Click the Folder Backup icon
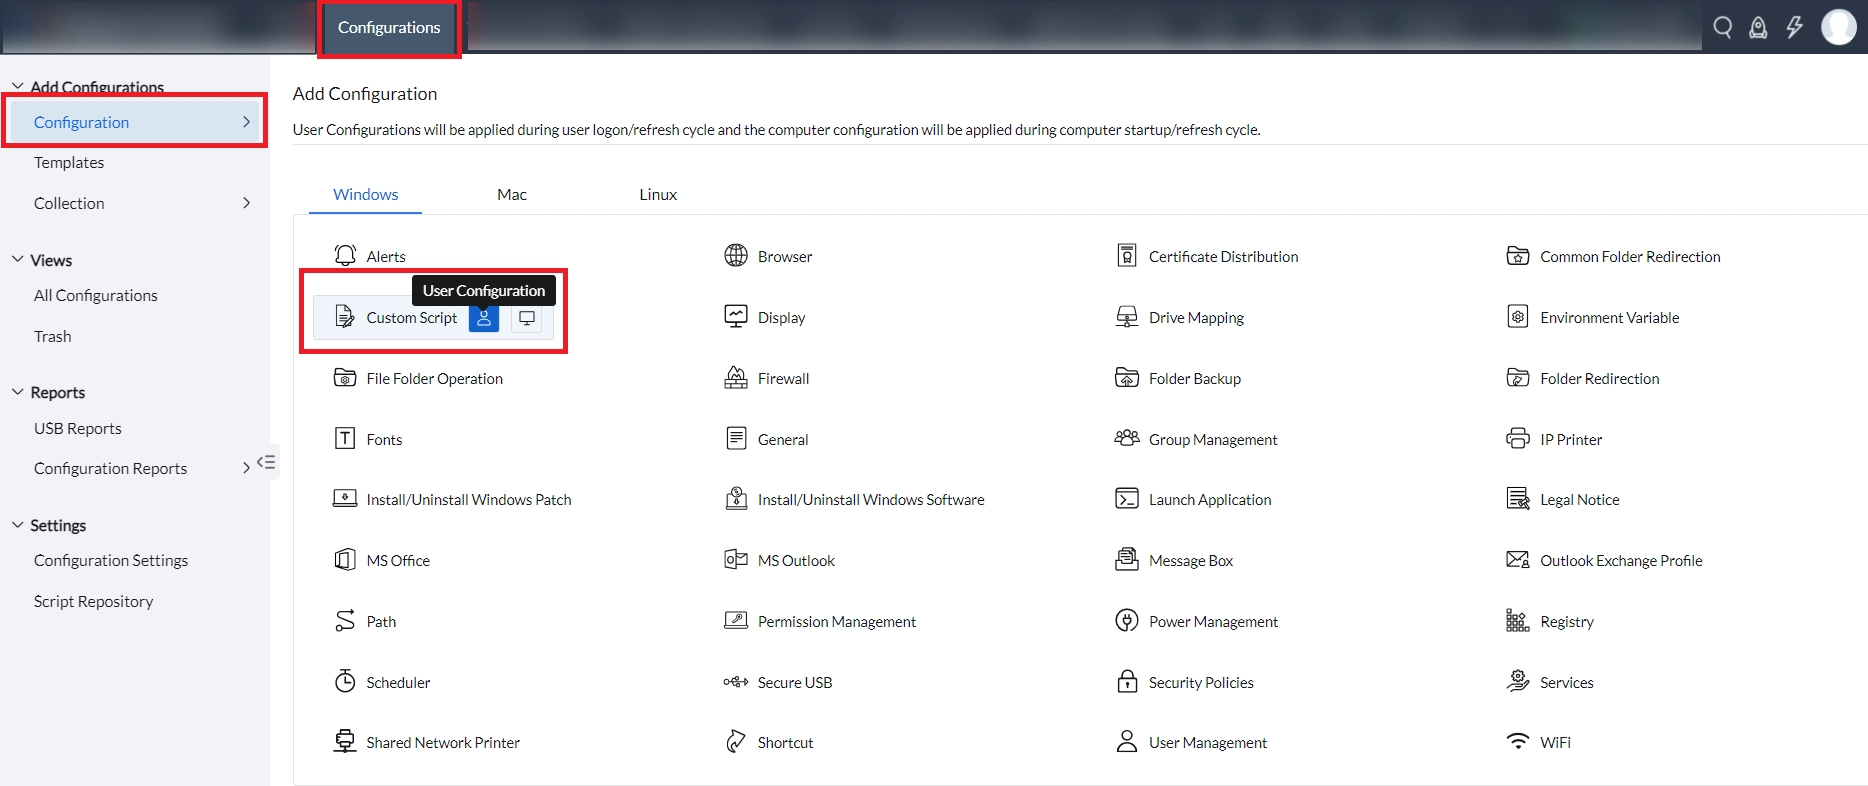 coord(1127,378)
